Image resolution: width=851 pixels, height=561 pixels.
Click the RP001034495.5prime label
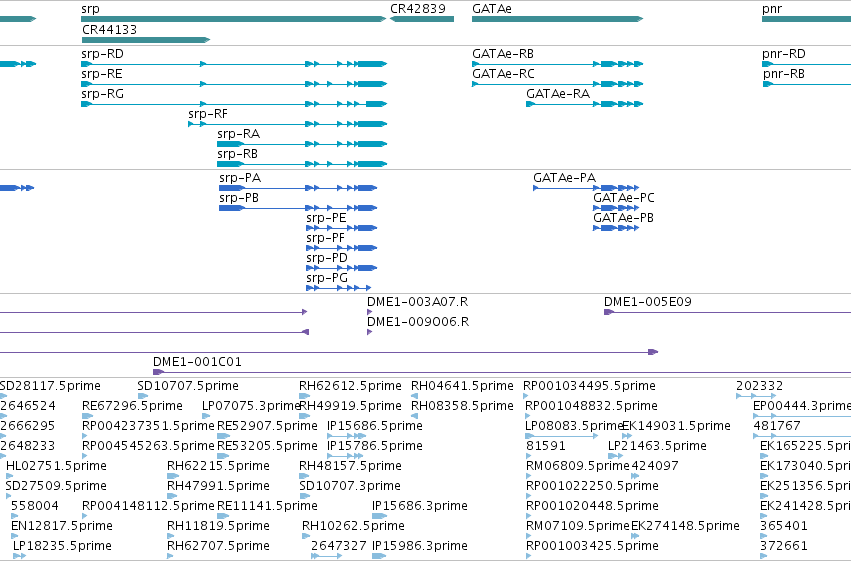tap(589, 386)
